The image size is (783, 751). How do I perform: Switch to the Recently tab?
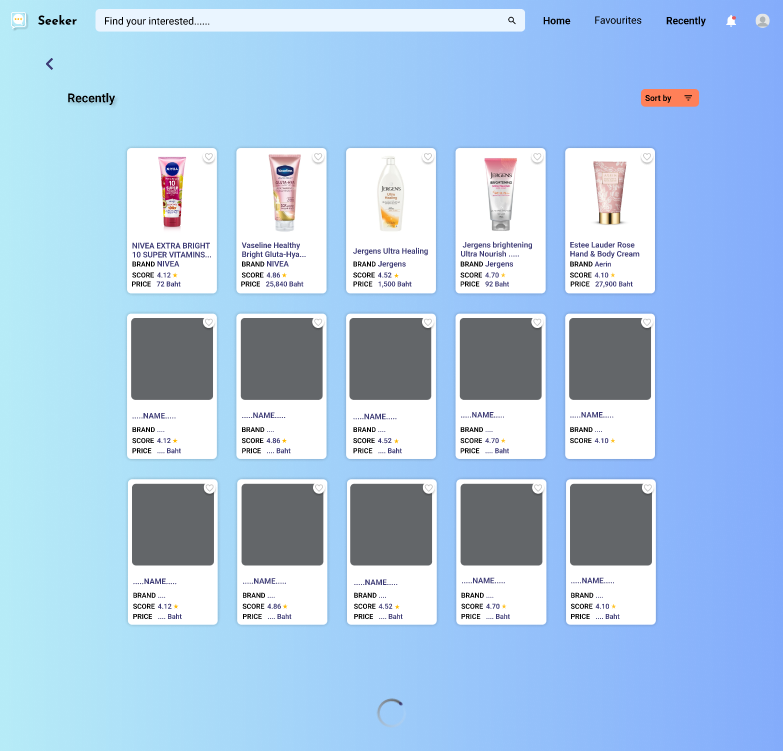(685, 21)
